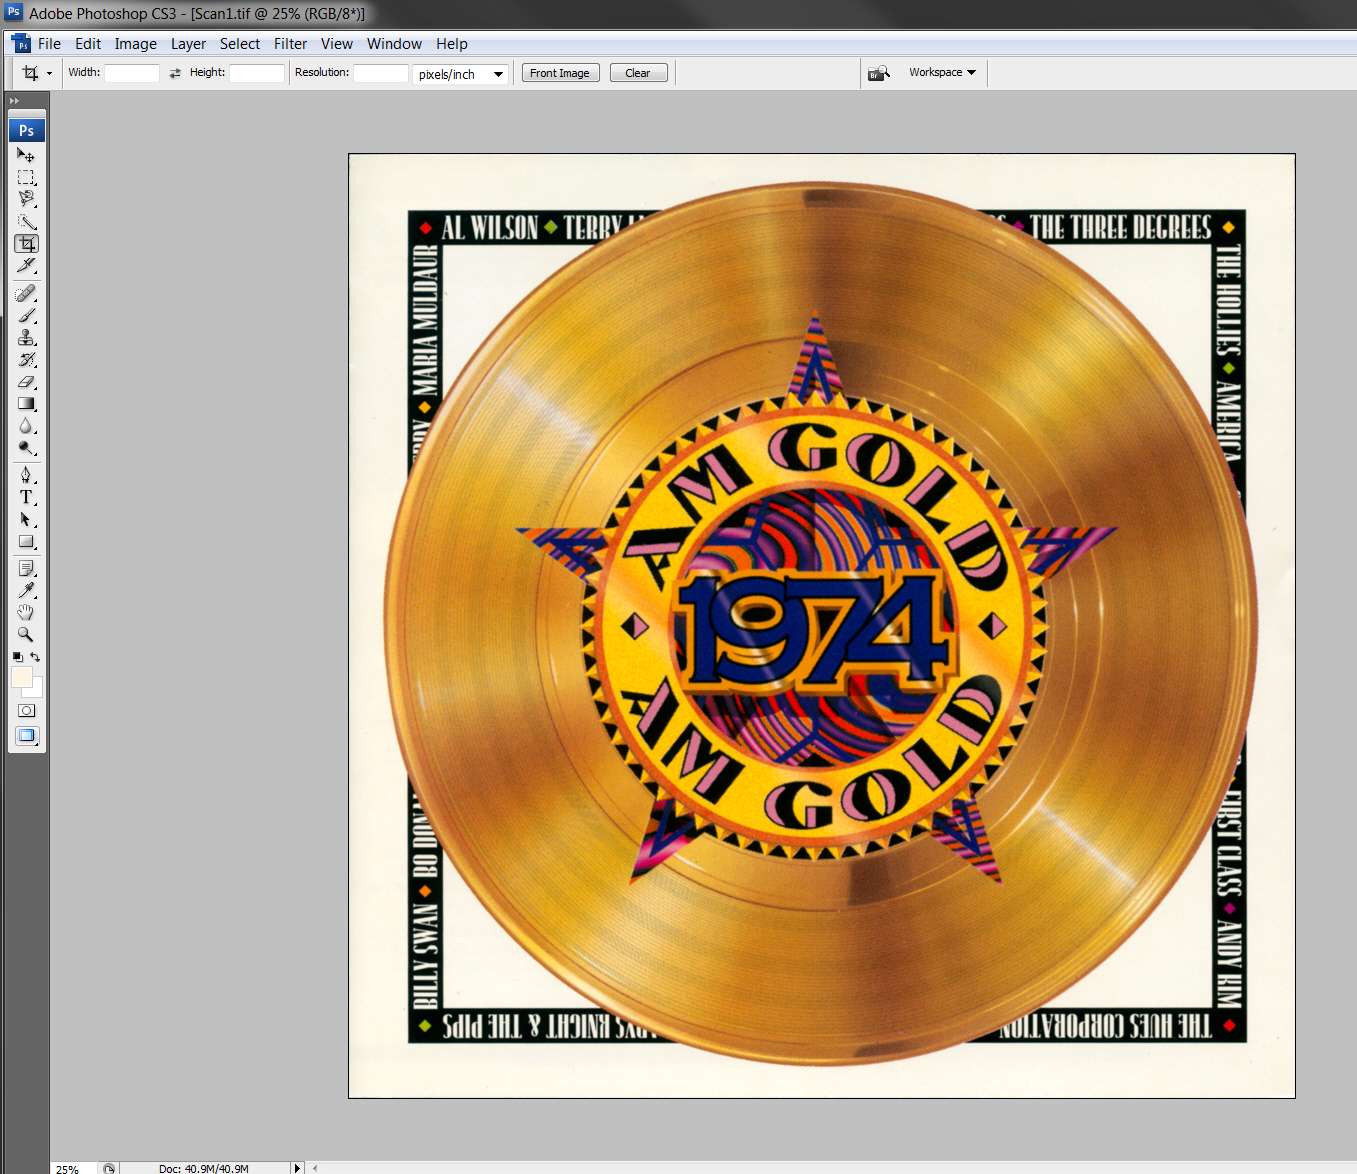
Task: Swap the Width and Height values
Action: point(175,73)
